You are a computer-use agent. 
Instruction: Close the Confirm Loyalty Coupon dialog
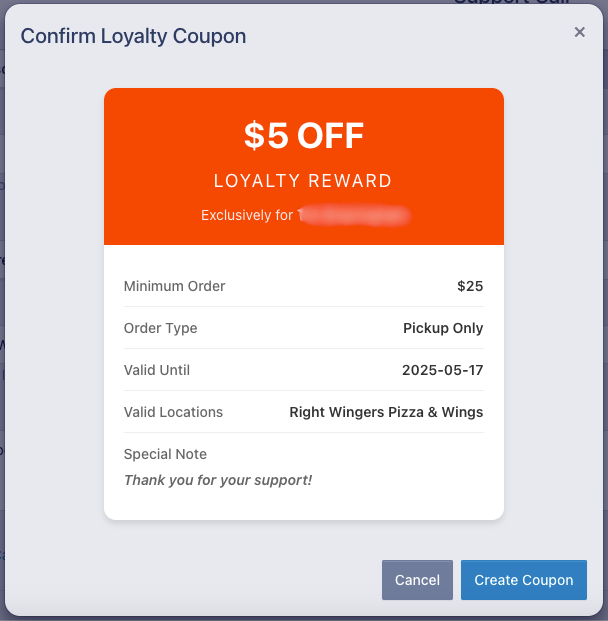click(x=580, y=32)
